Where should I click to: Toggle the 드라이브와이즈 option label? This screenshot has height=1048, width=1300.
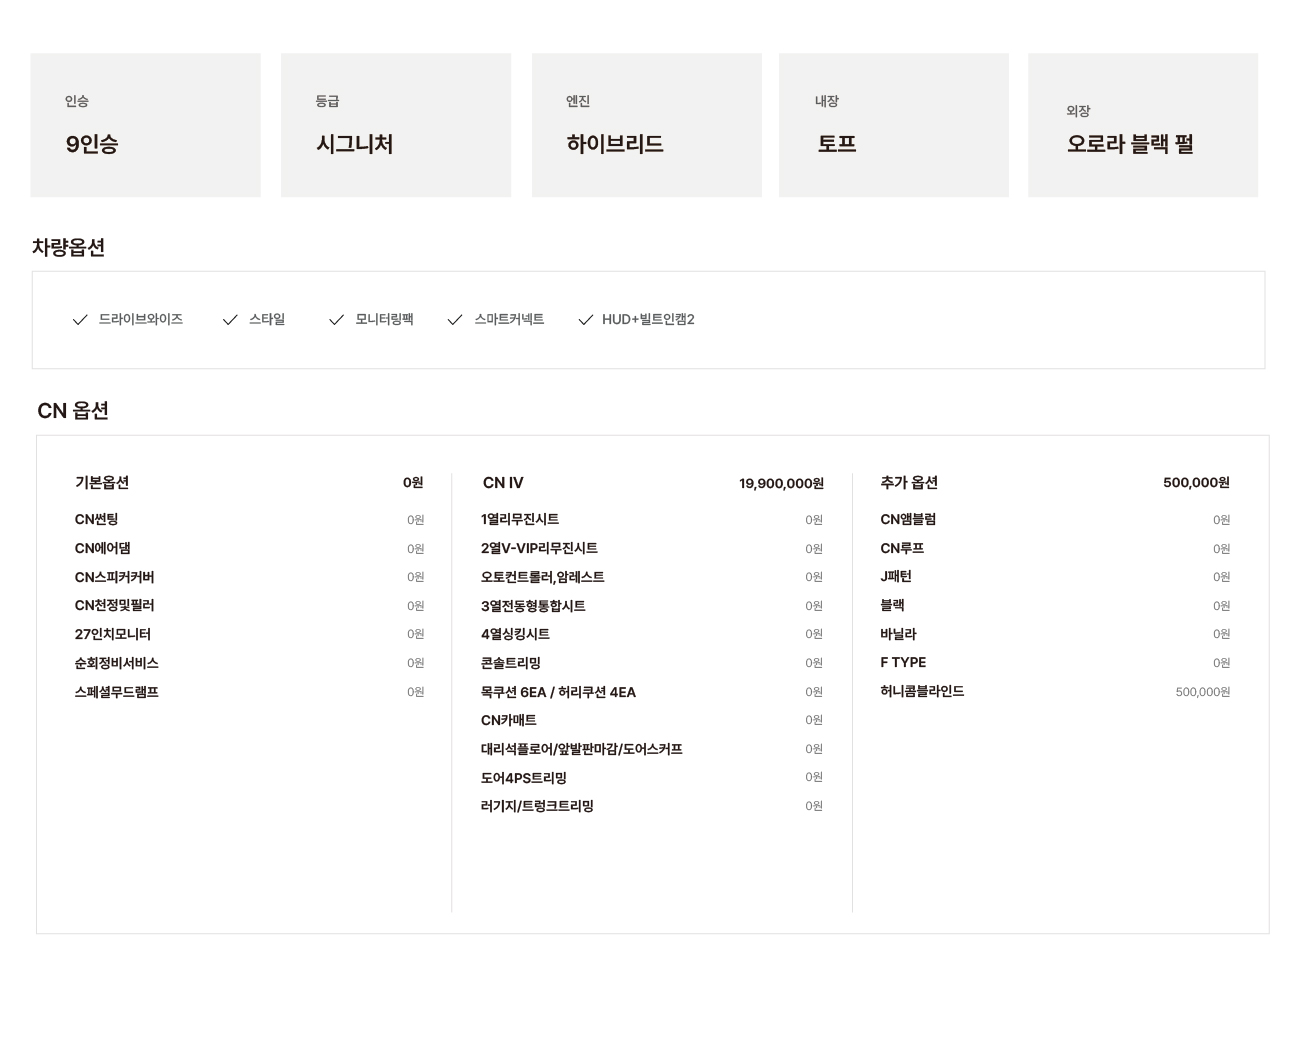[x=141, y=319]
